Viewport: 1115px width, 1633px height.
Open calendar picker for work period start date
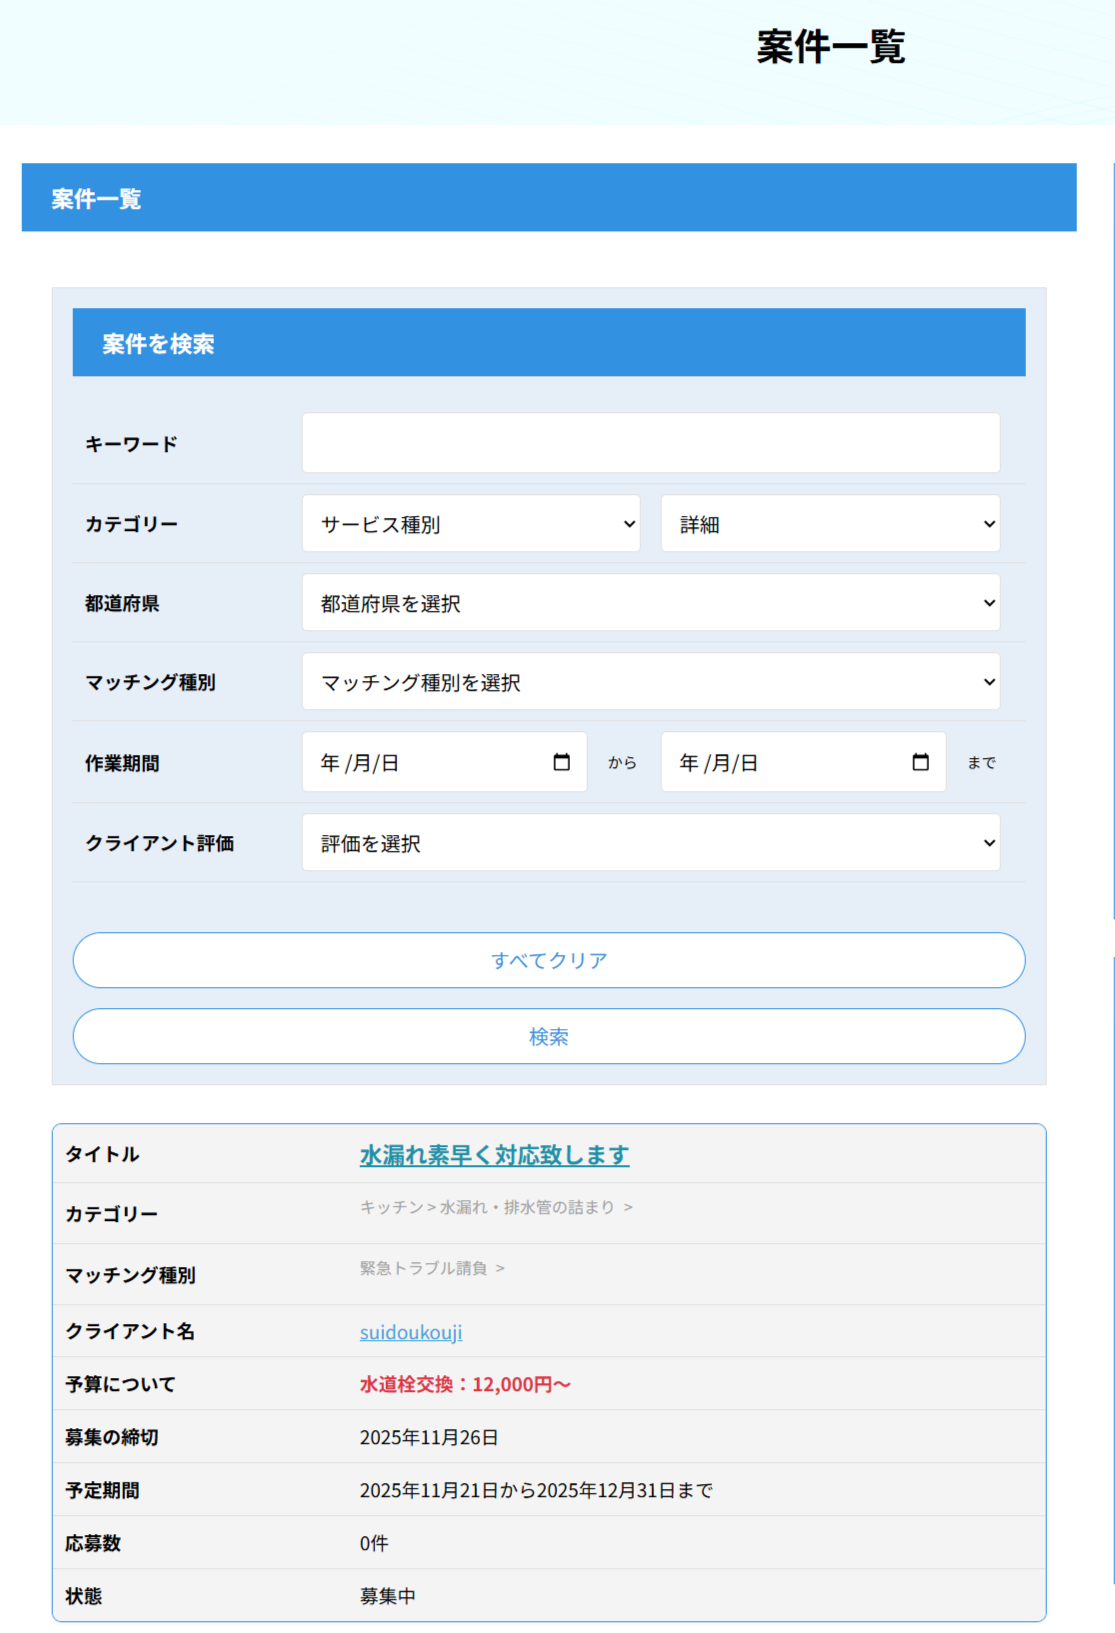[x=561, y=763]
